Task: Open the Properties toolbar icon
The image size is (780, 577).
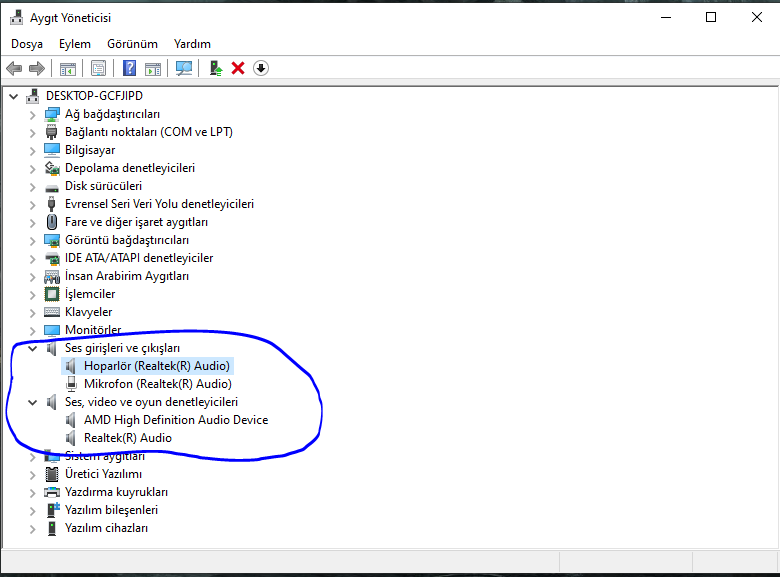Action: (98, 68)
